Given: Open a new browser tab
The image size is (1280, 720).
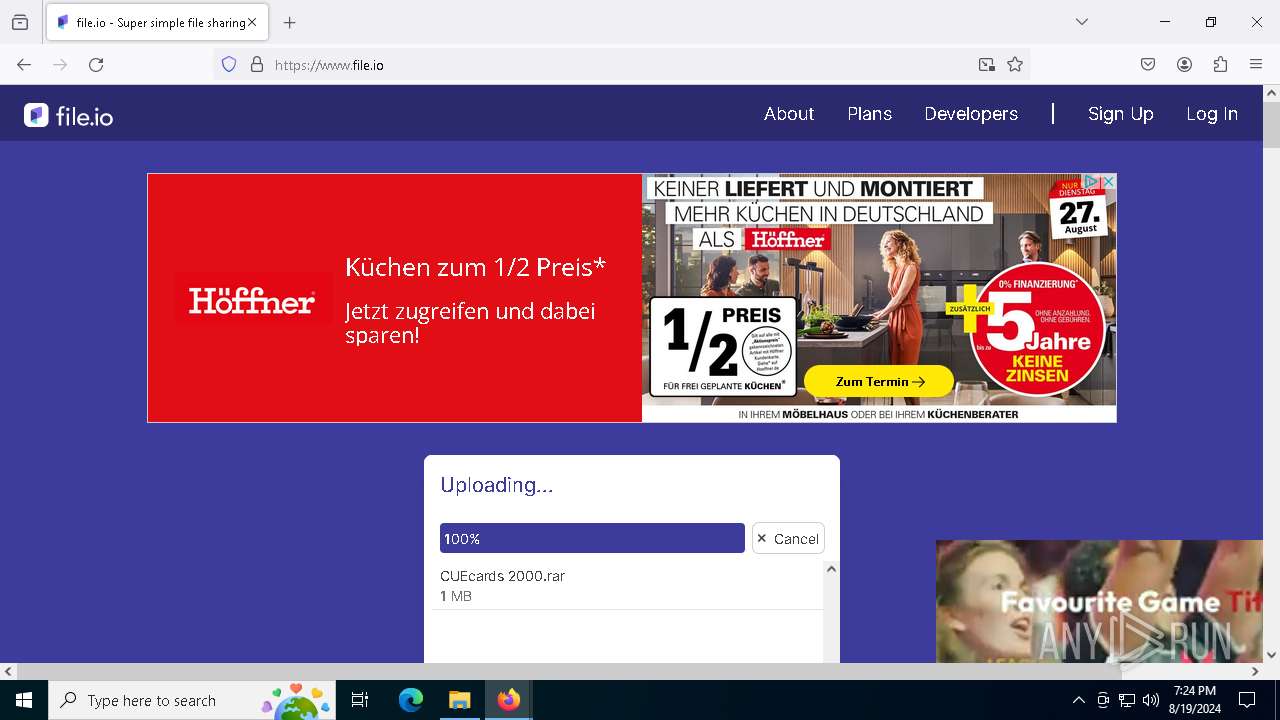Looking at the screenshot, I should click(x=290, y=22).
